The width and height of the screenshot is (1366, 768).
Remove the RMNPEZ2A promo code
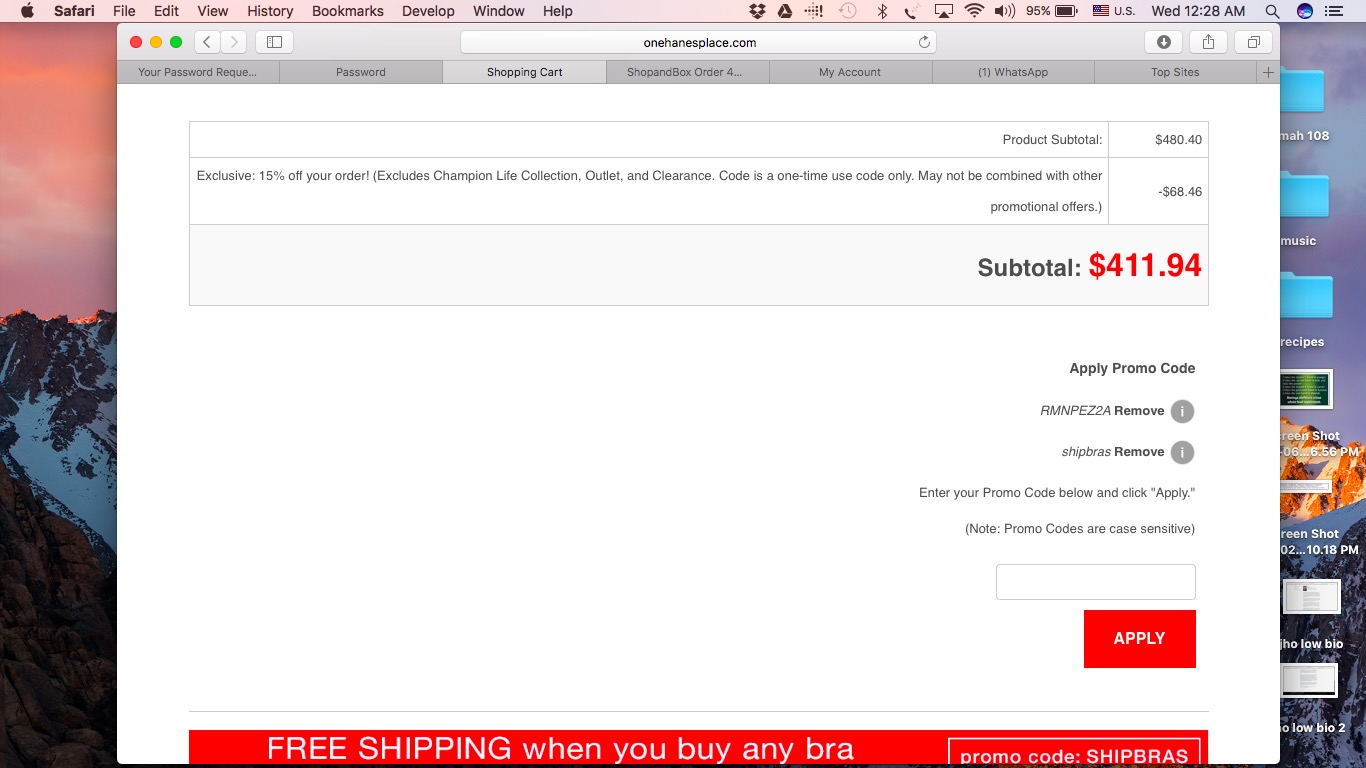coord(1139,411)
